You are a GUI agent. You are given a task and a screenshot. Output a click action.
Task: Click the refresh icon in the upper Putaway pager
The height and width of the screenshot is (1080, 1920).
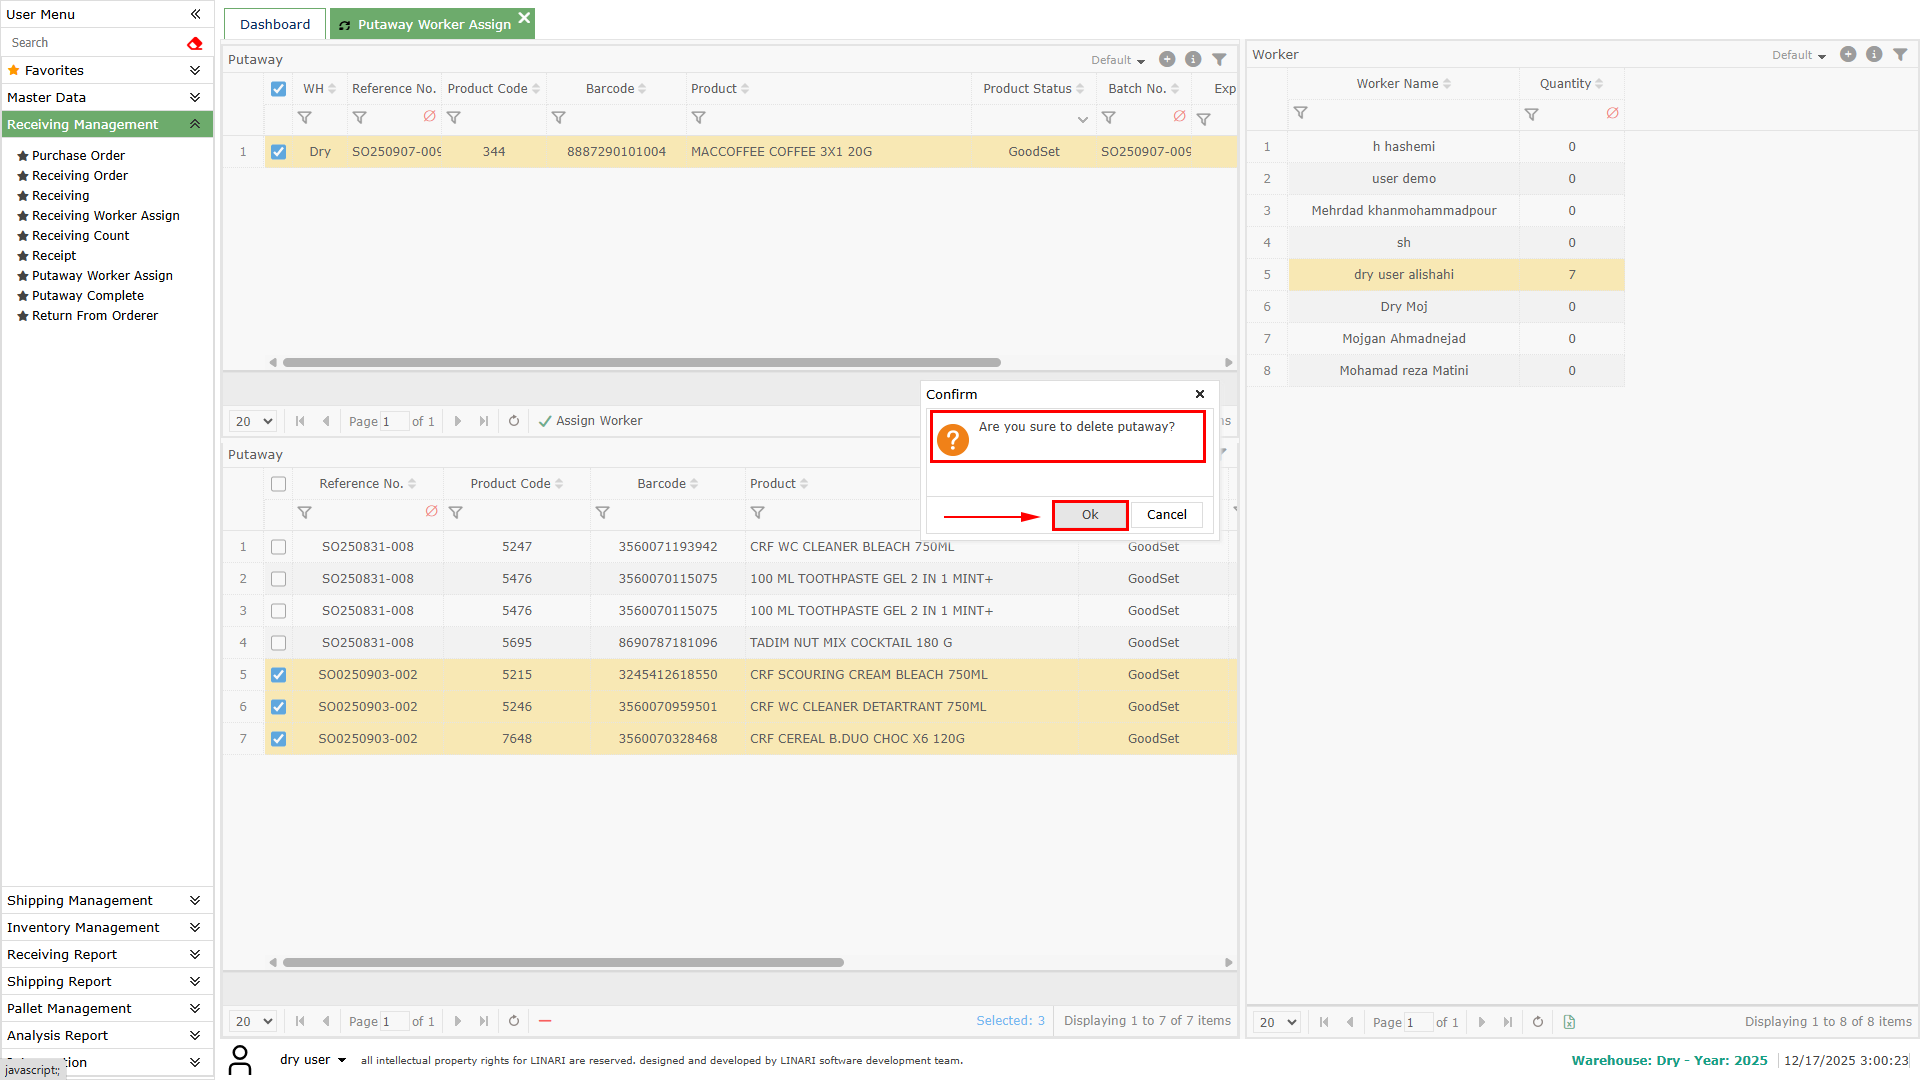[514, 421]
